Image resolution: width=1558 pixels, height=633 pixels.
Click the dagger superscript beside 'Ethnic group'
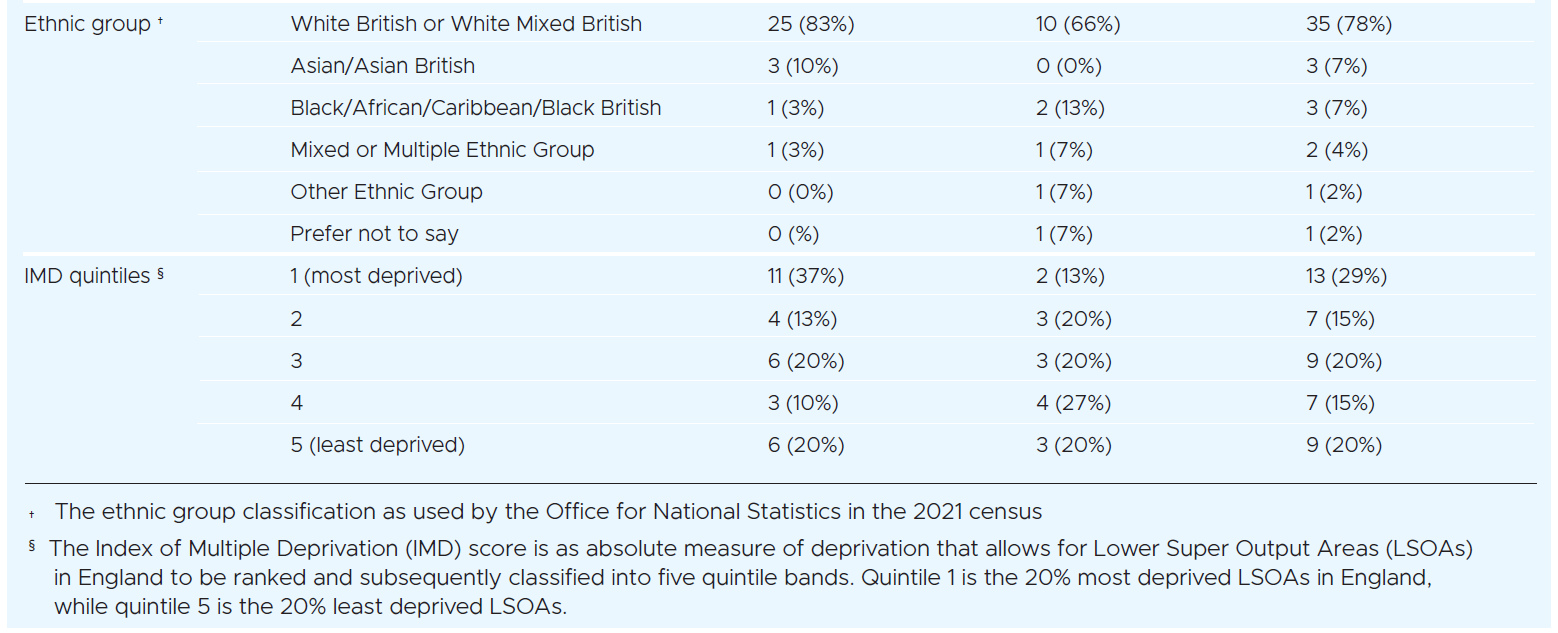160,21
